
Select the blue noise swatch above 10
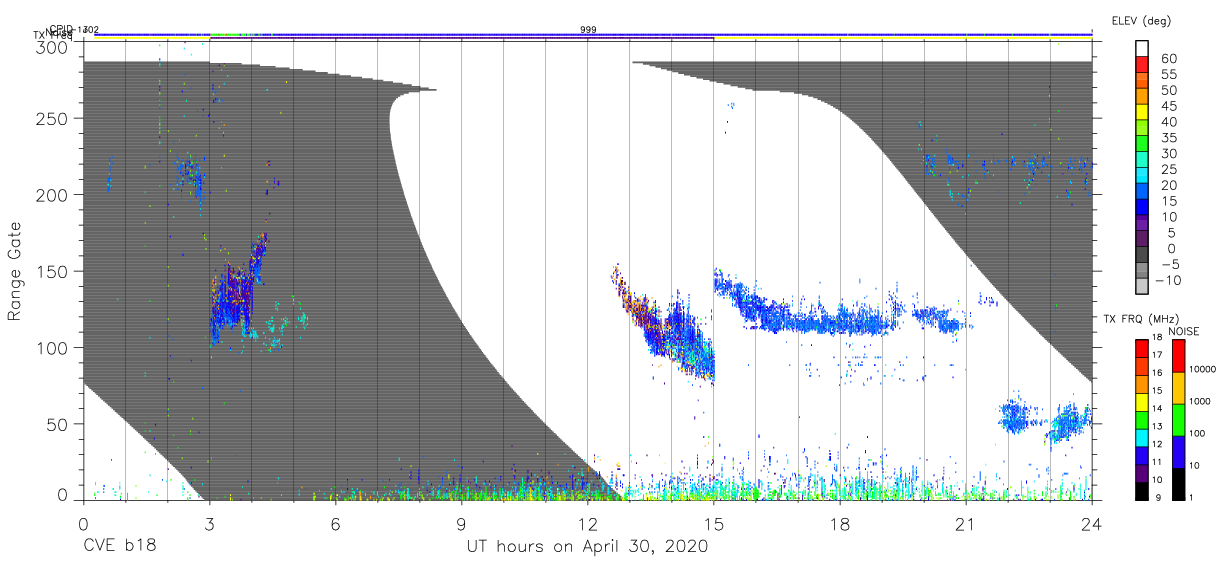coord(1179,451)
